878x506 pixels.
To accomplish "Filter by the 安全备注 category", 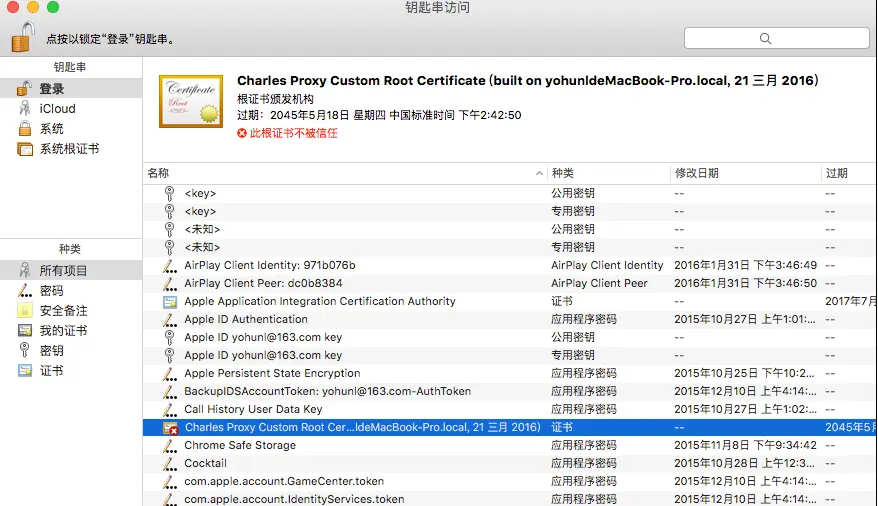I will point(71,311).
